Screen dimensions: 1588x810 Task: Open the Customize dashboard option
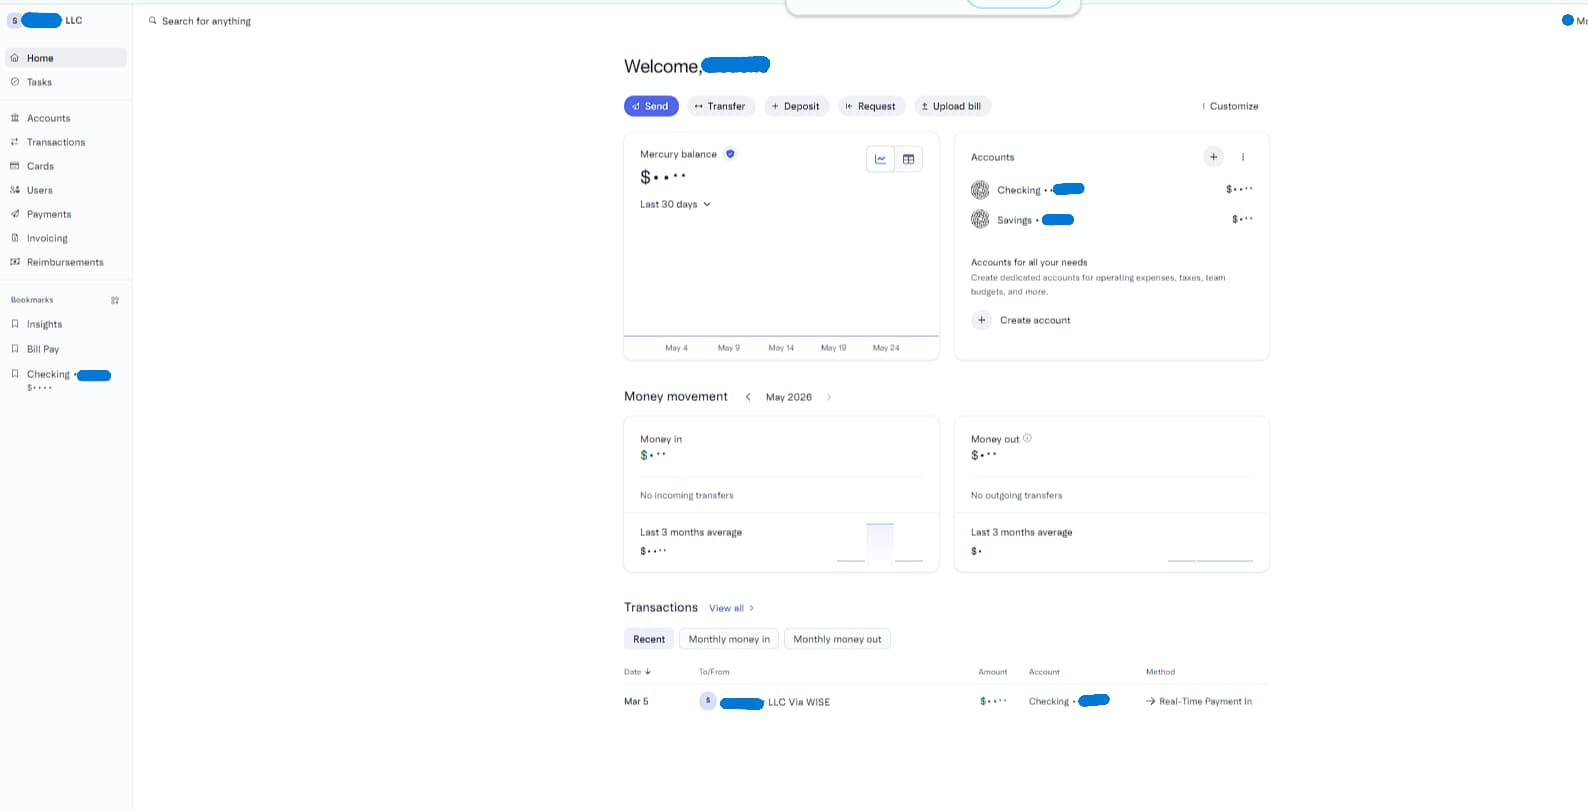click(1230, 106)
